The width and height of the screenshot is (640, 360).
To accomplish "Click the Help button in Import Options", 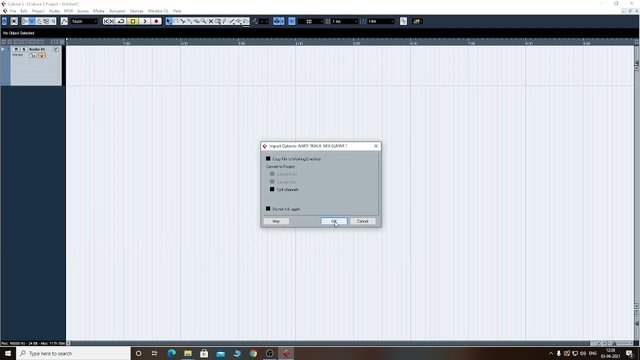I will point(276,221).
